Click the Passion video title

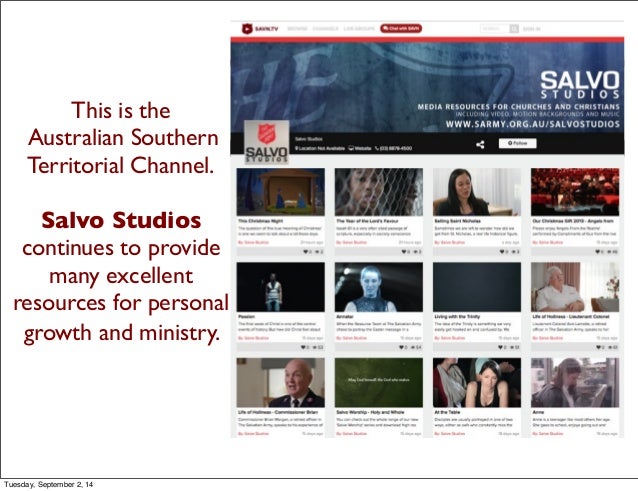(x=246, y=316)
